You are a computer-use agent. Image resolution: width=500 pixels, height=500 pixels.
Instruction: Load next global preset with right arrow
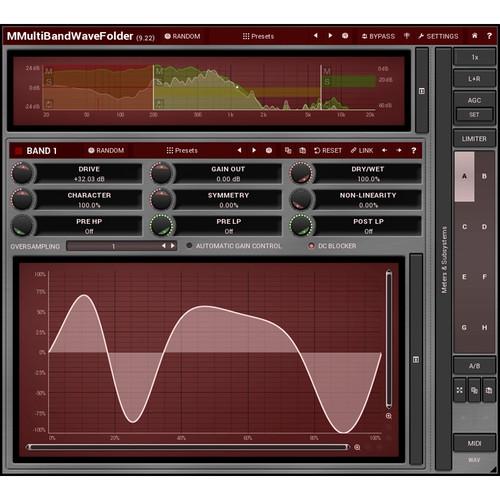click(330, 36)
